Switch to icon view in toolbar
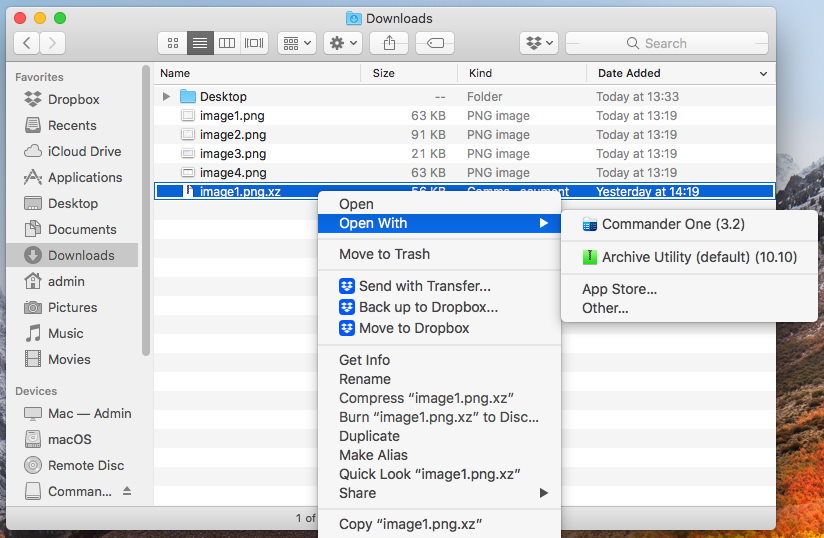824x538 pixels. (x=173, y=43)
